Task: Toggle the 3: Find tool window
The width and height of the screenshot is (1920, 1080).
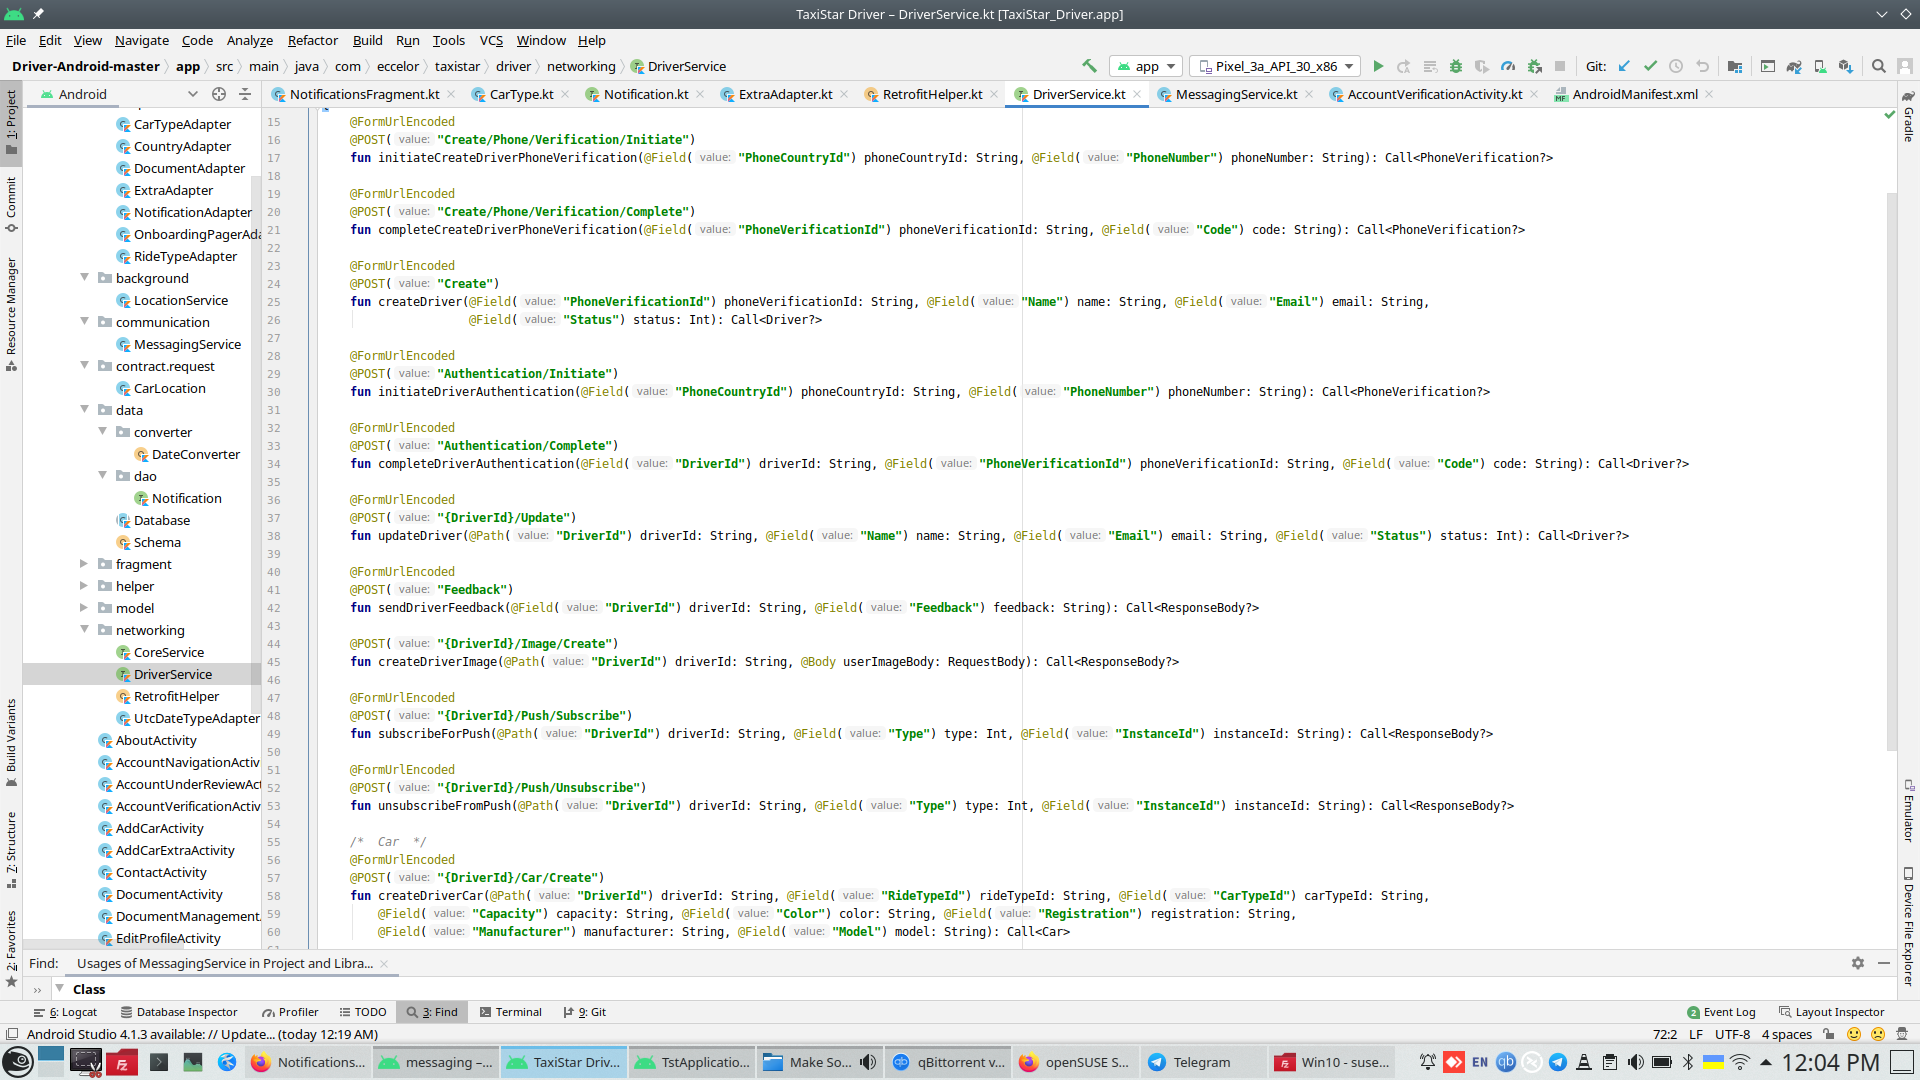Action: [x=432, y=1012]
